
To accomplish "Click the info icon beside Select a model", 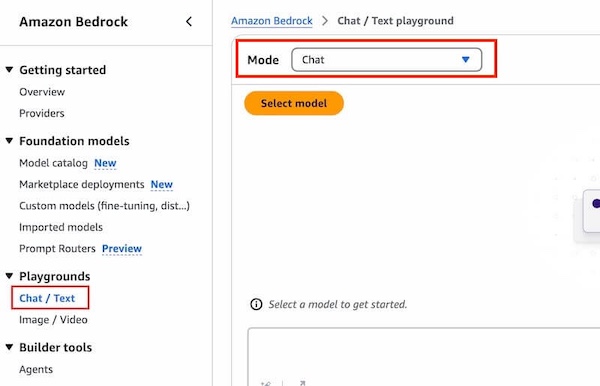I will pos(256,305).
